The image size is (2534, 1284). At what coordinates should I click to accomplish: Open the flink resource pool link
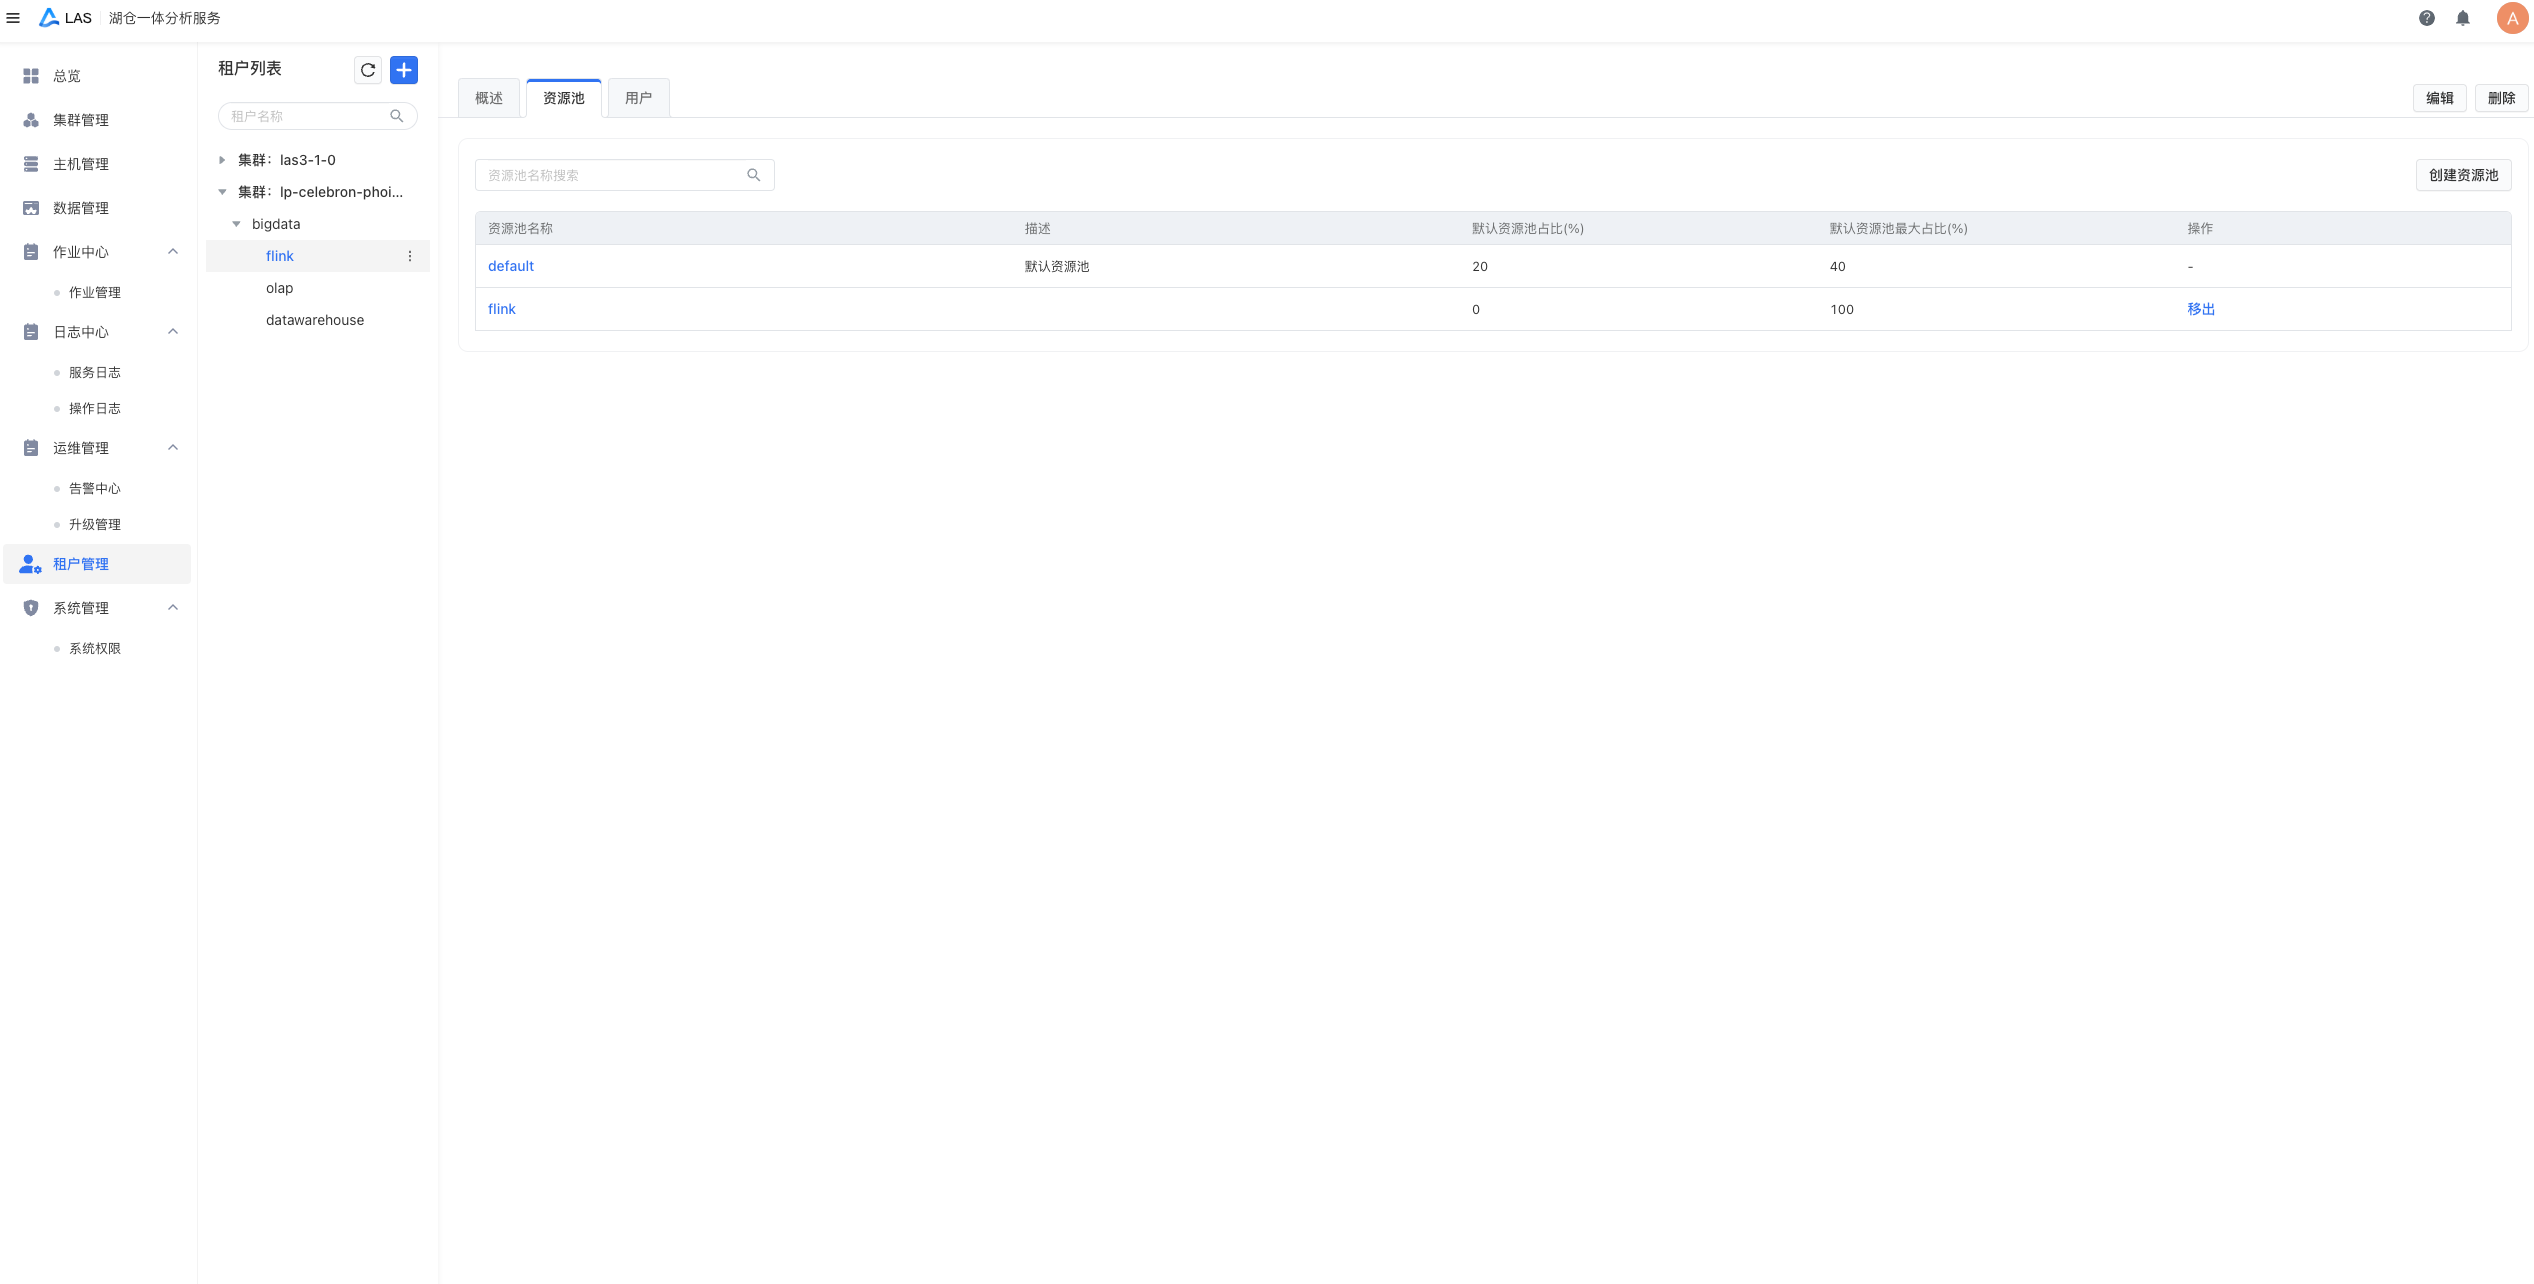point(502,309)
